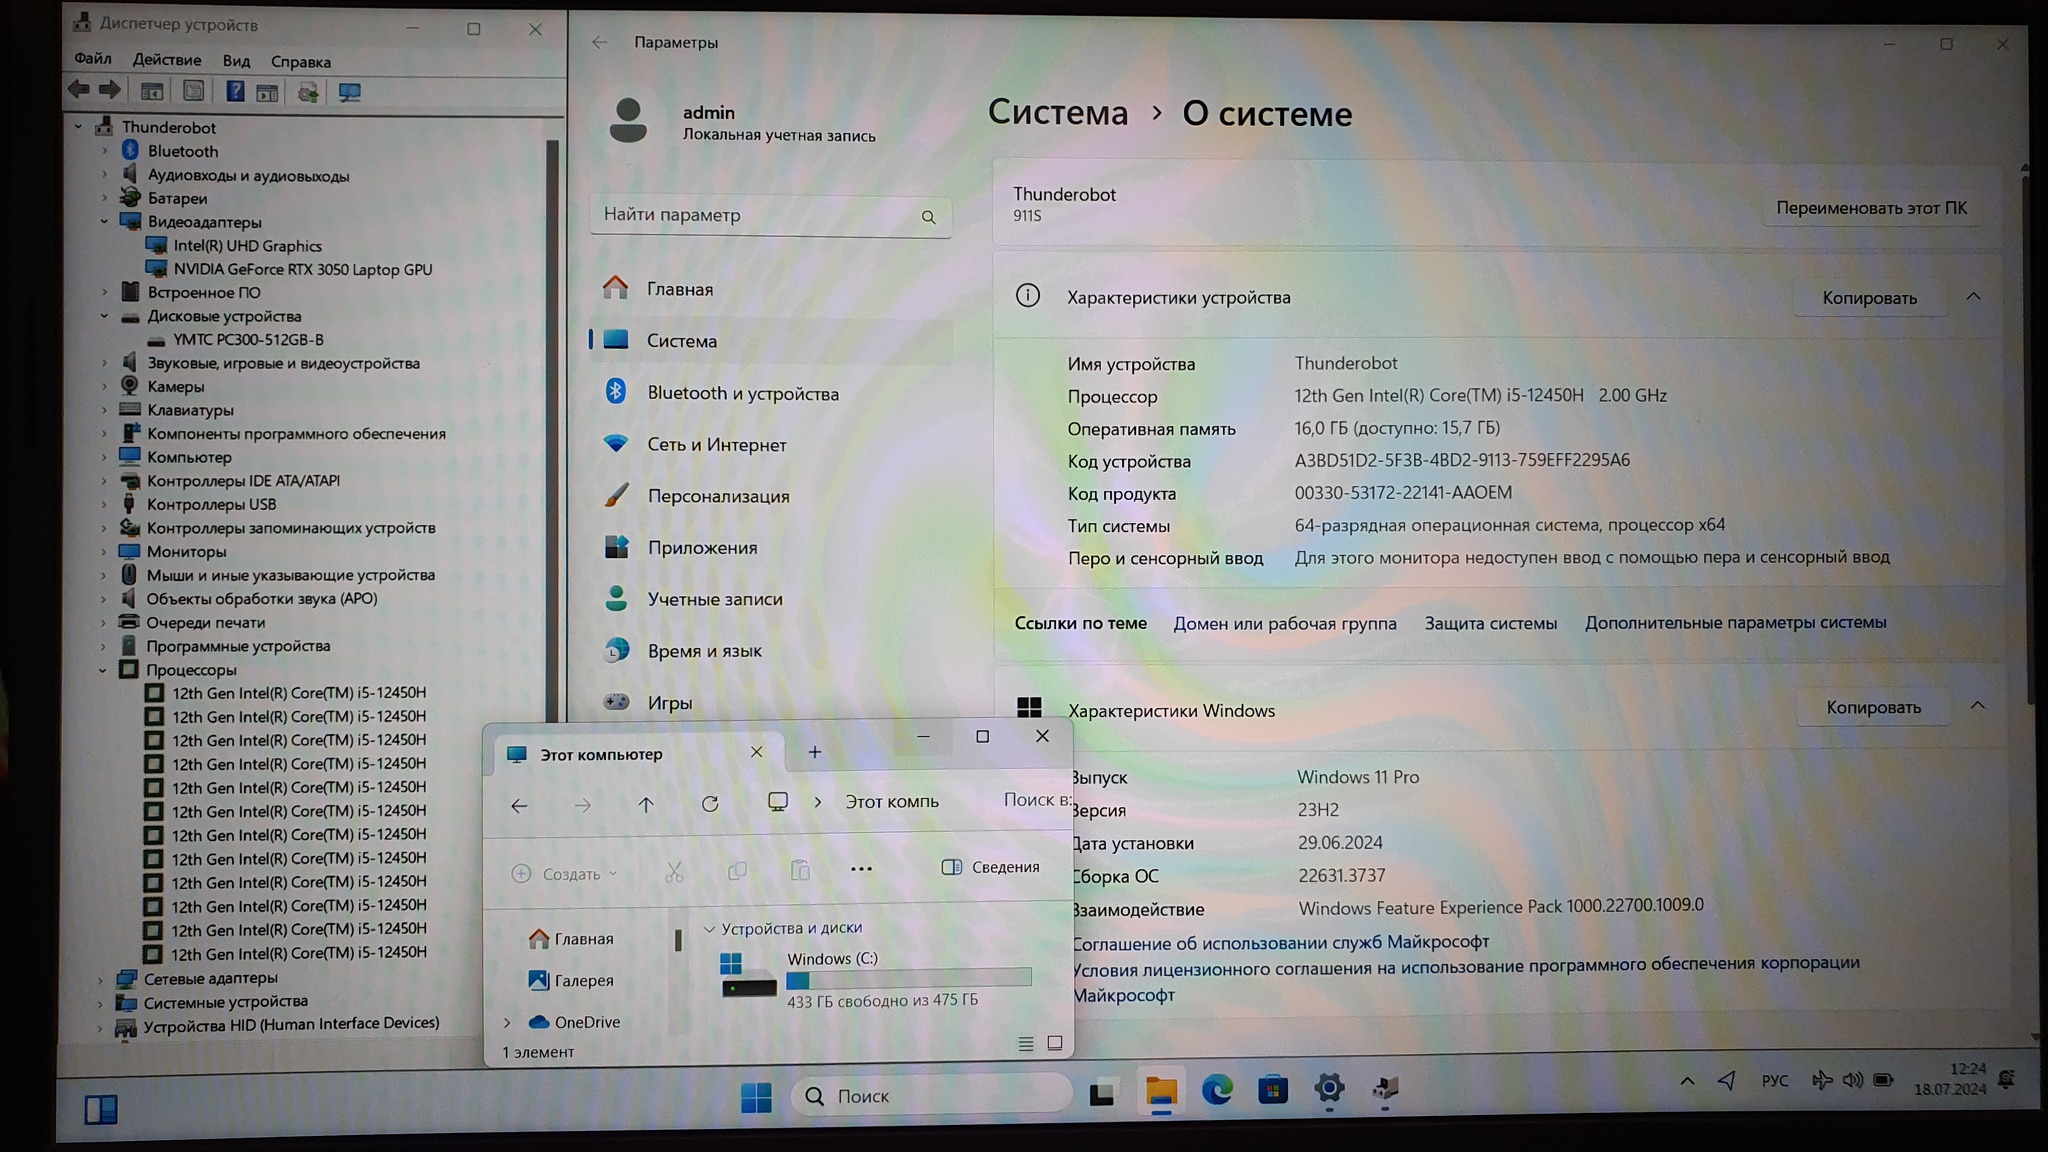This screenshot has height=1152, width=2048.
Task: Open Bluetooth и устройства settings page
Action: tap(742, 393)
